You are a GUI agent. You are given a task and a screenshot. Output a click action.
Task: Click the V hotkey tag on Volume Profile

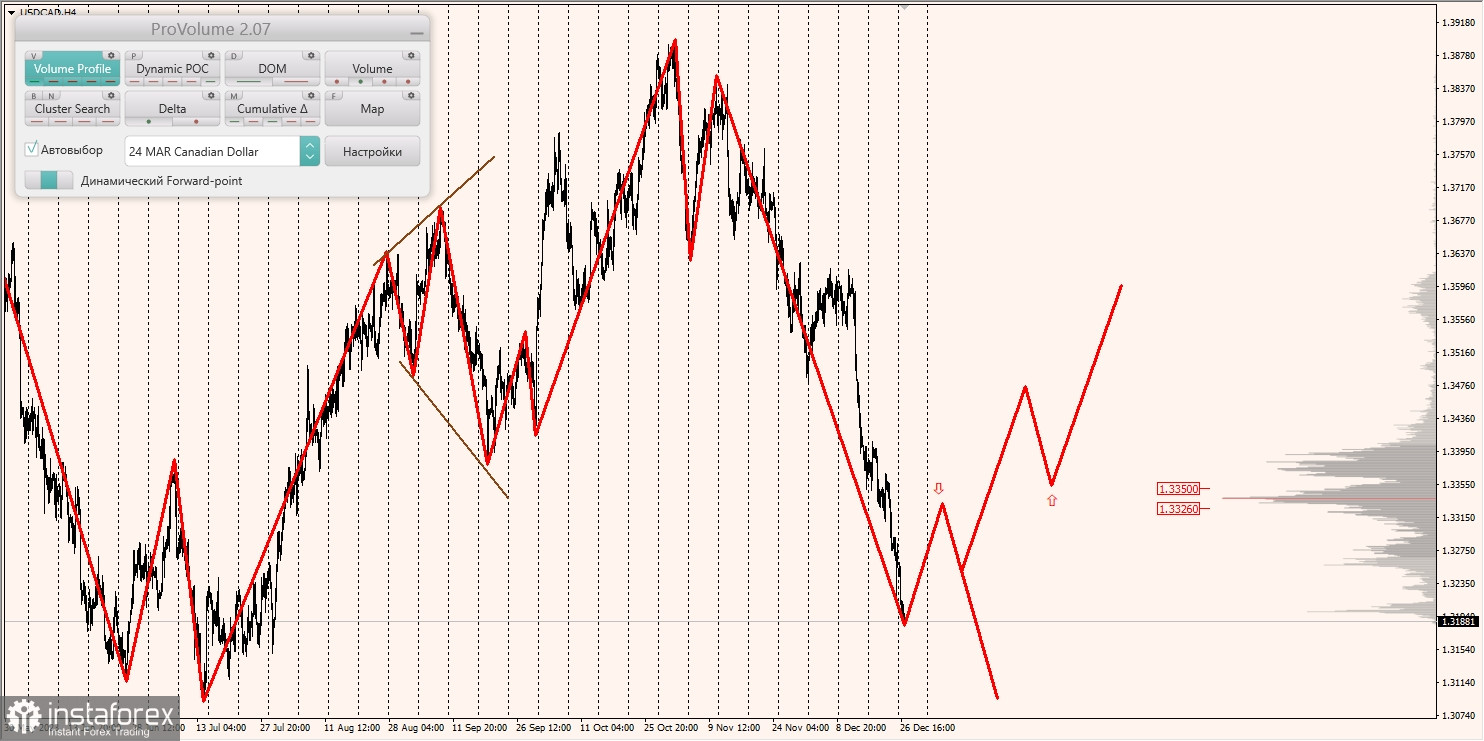(x=34, y=56)
